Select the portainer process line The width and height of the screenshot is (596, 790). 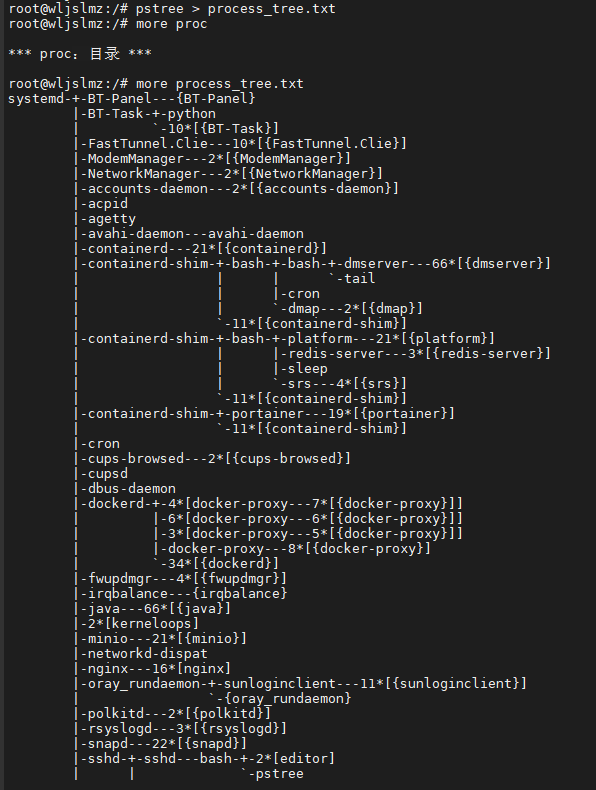tap(343, 414)
